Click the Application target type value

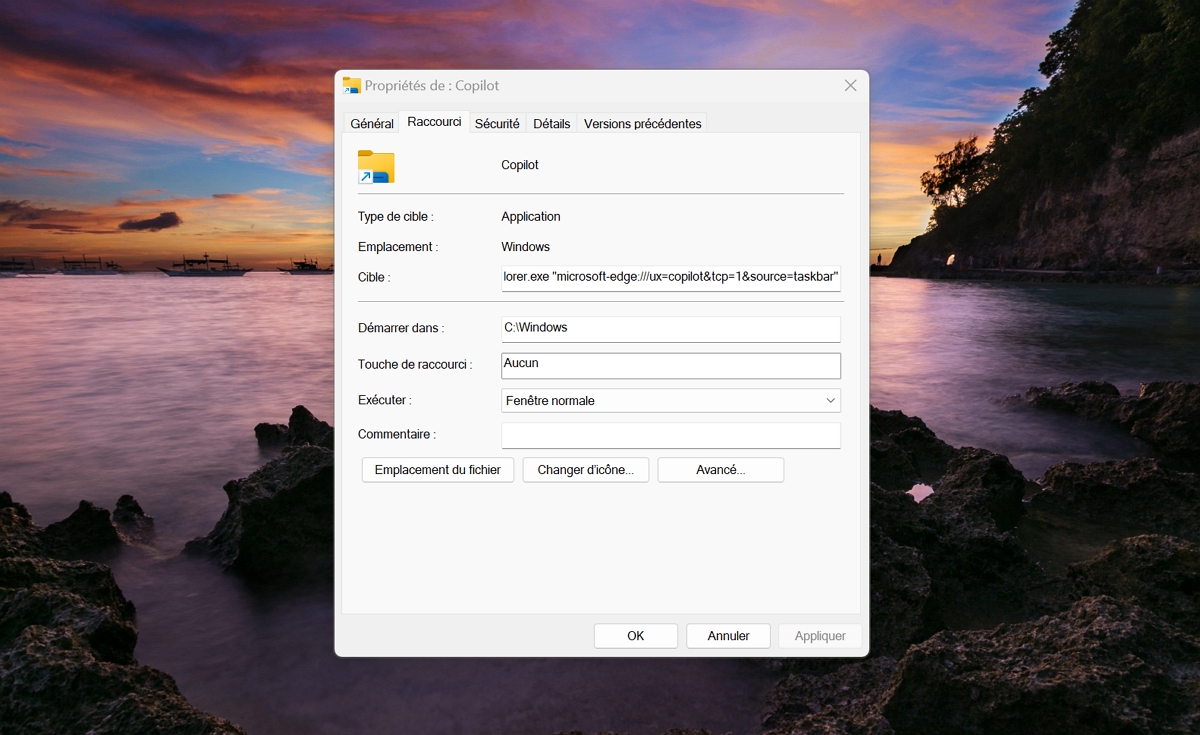point(531,217)
